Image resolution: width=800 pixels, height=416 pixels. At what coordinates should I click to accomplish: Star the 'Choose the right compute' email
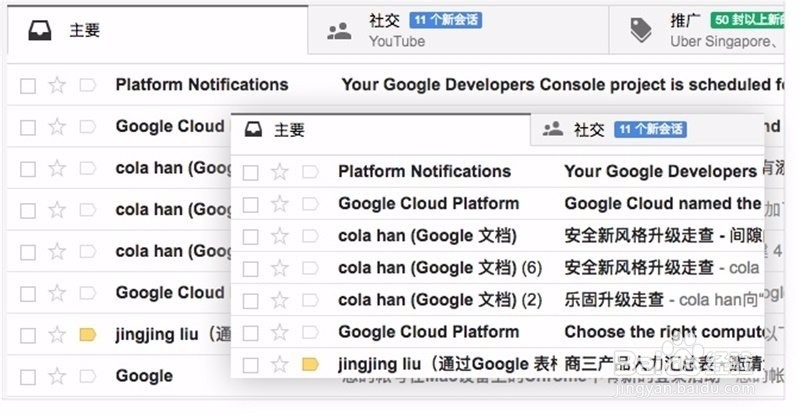click(280, 332)
